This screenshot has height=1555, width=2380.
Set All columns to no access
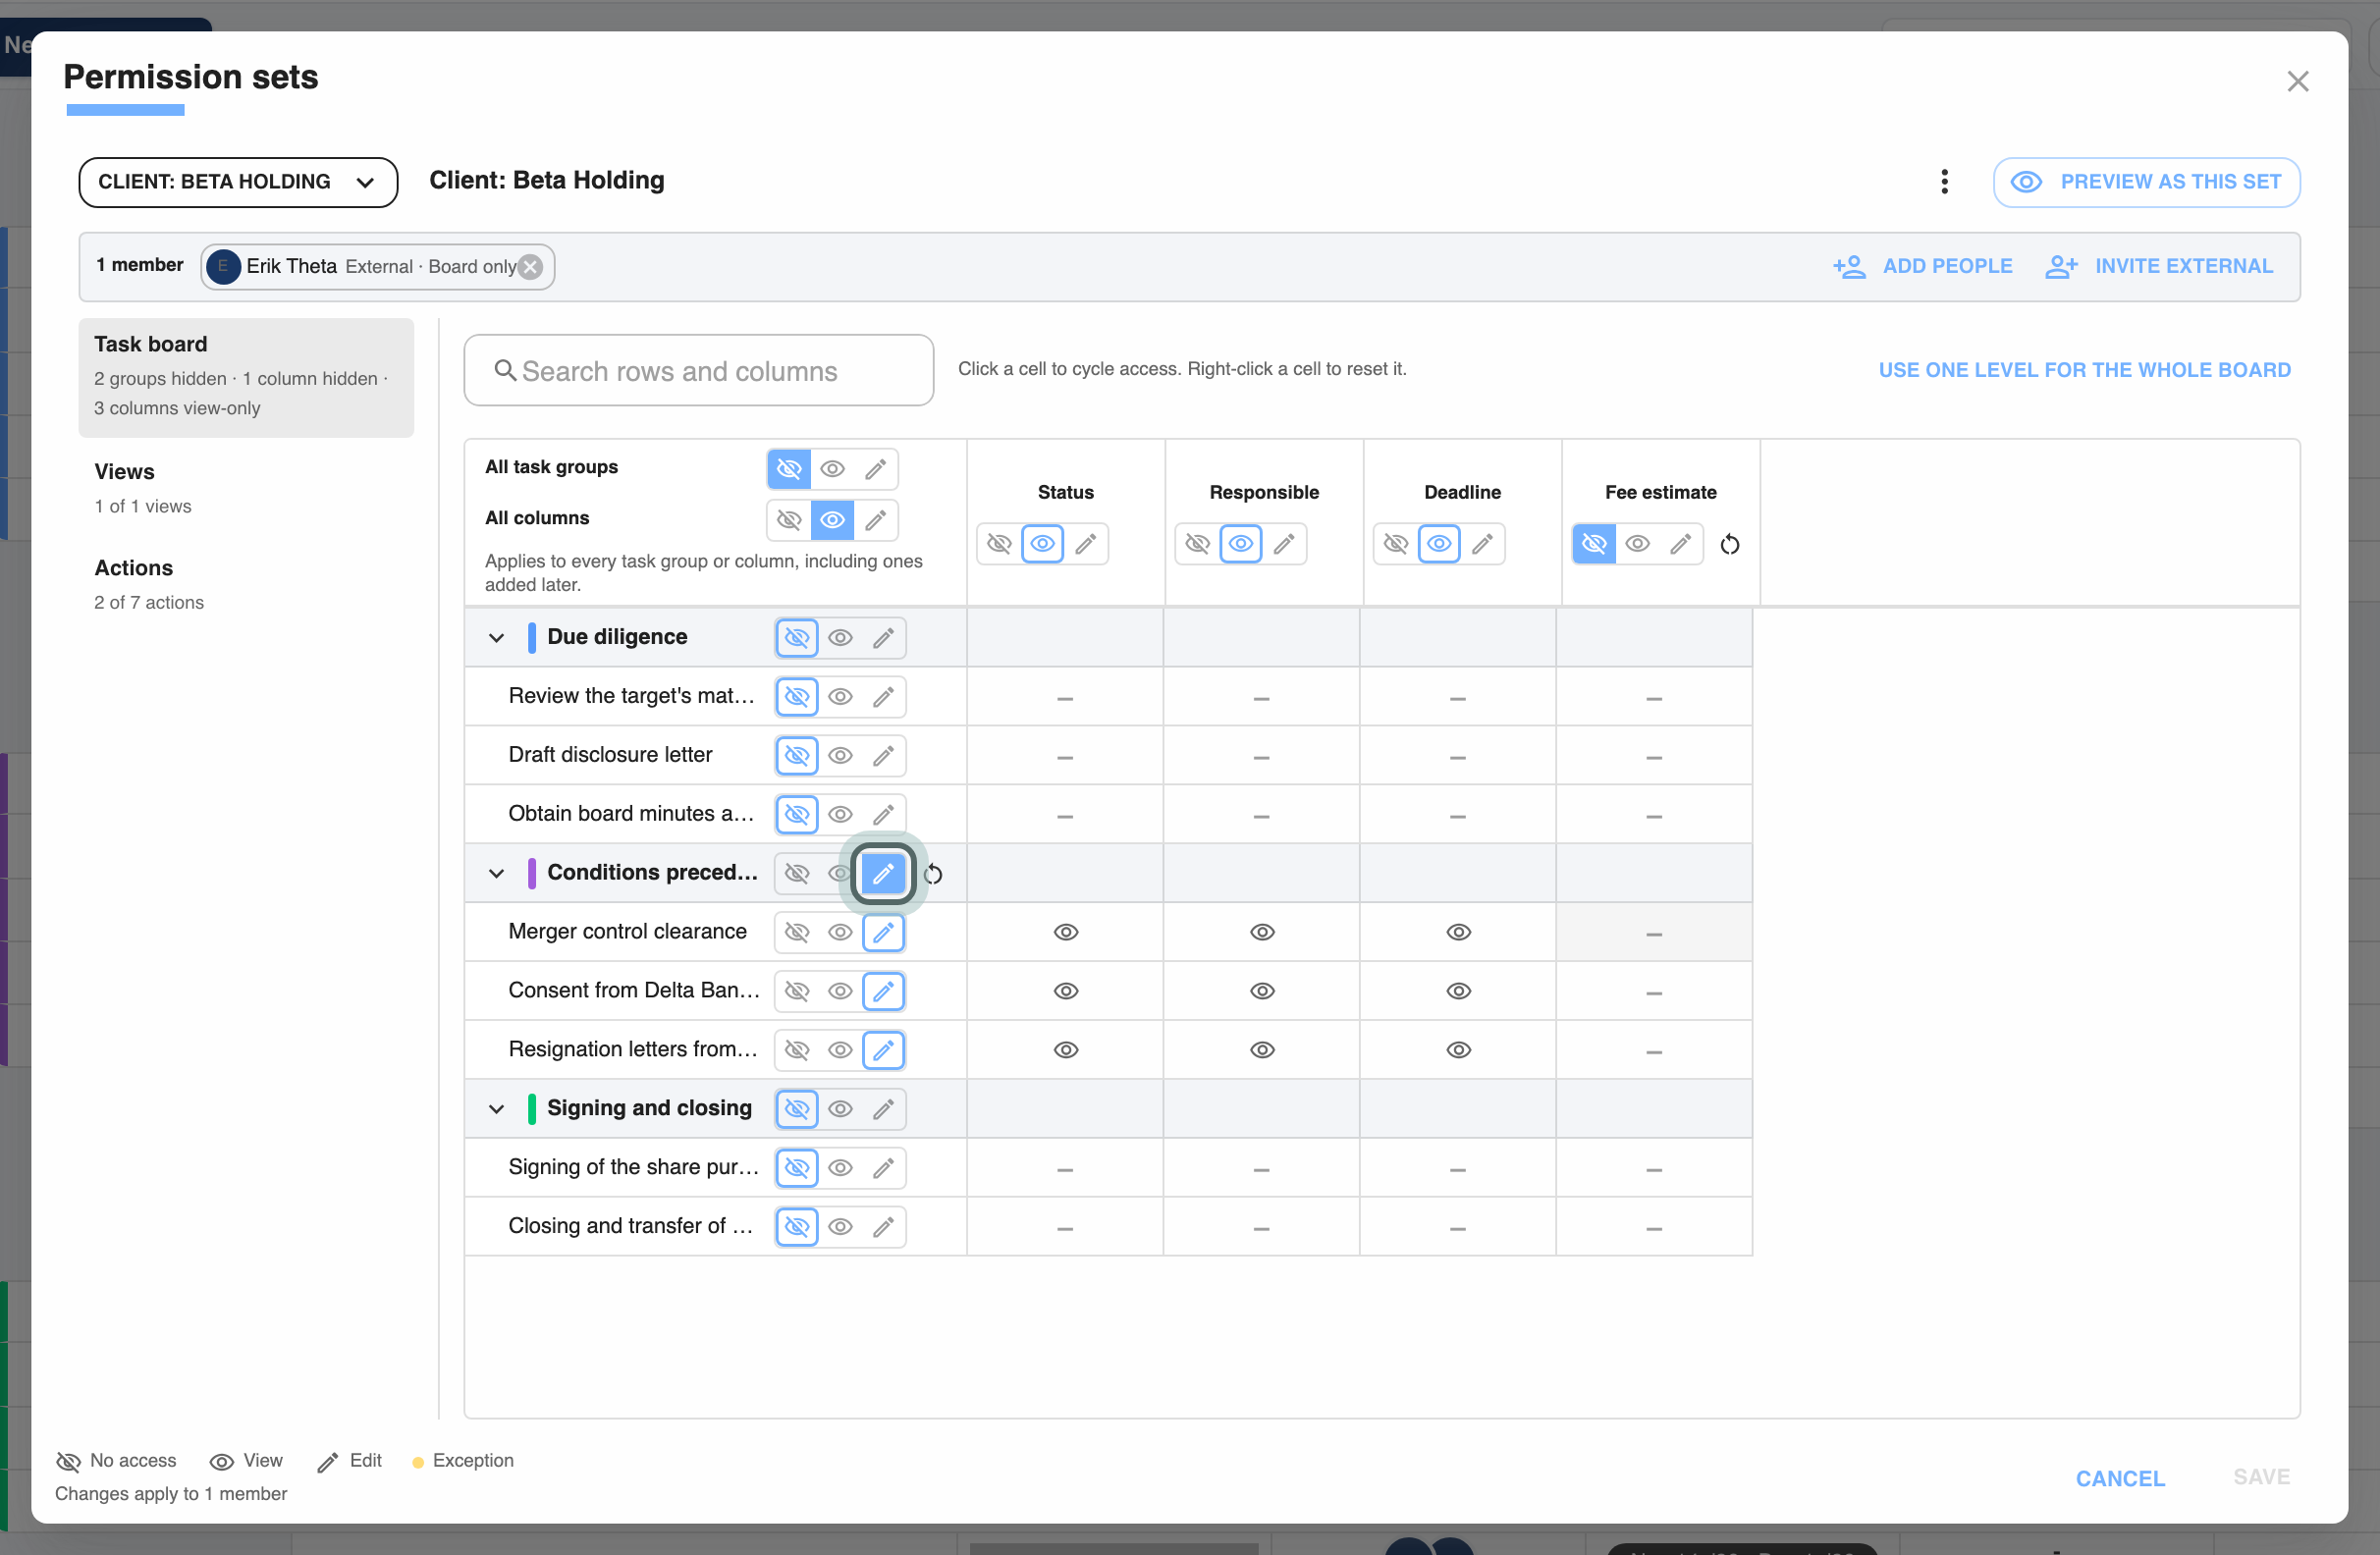[x=789, y=520]
